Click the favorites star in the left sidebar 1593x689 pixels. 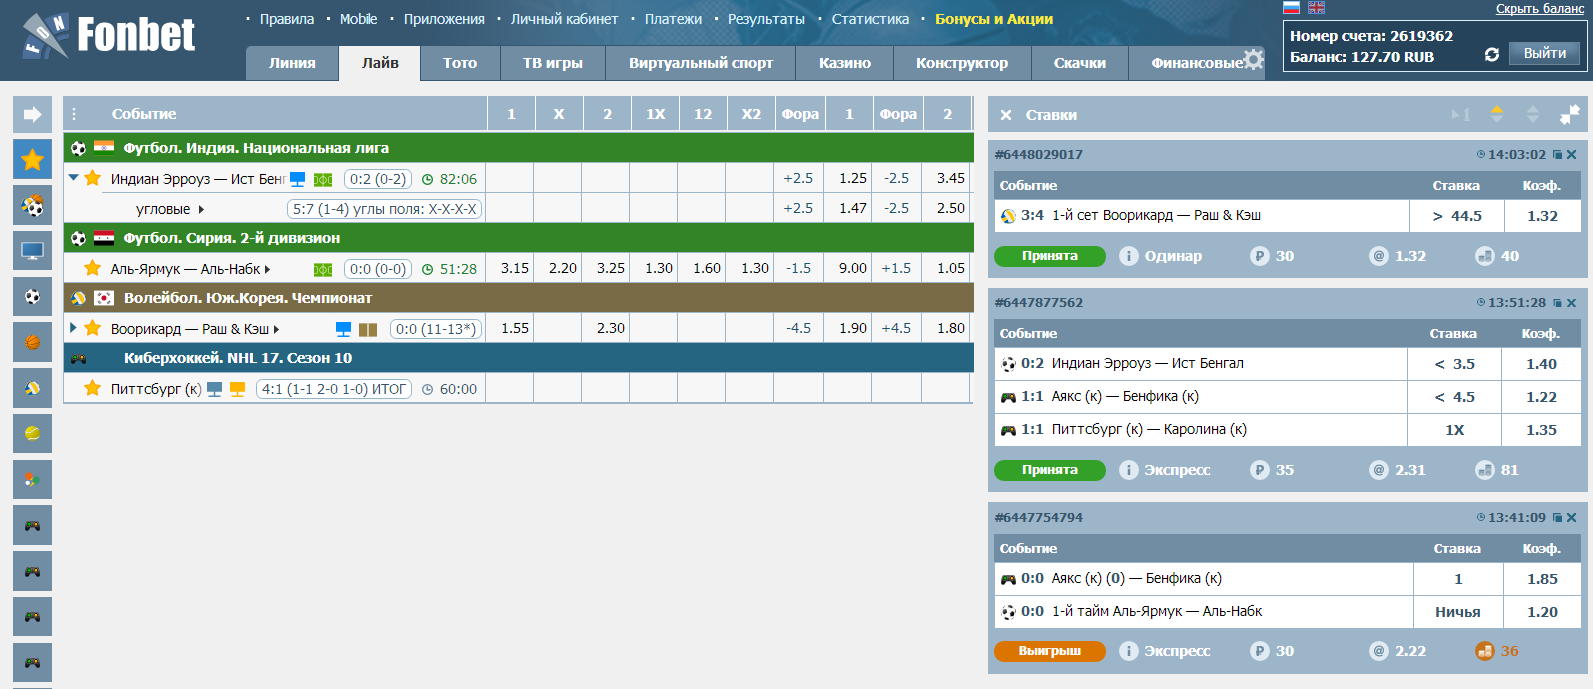coord(32,159)
